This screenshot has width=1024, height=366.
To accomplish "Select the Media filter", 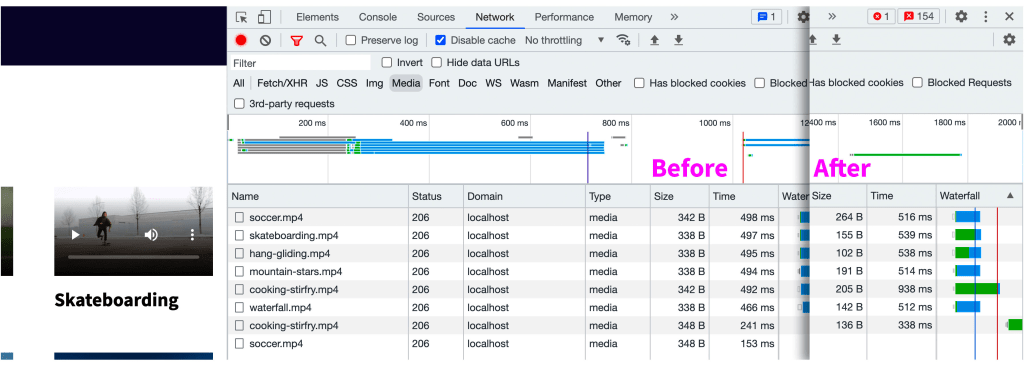I will [406, 83].
